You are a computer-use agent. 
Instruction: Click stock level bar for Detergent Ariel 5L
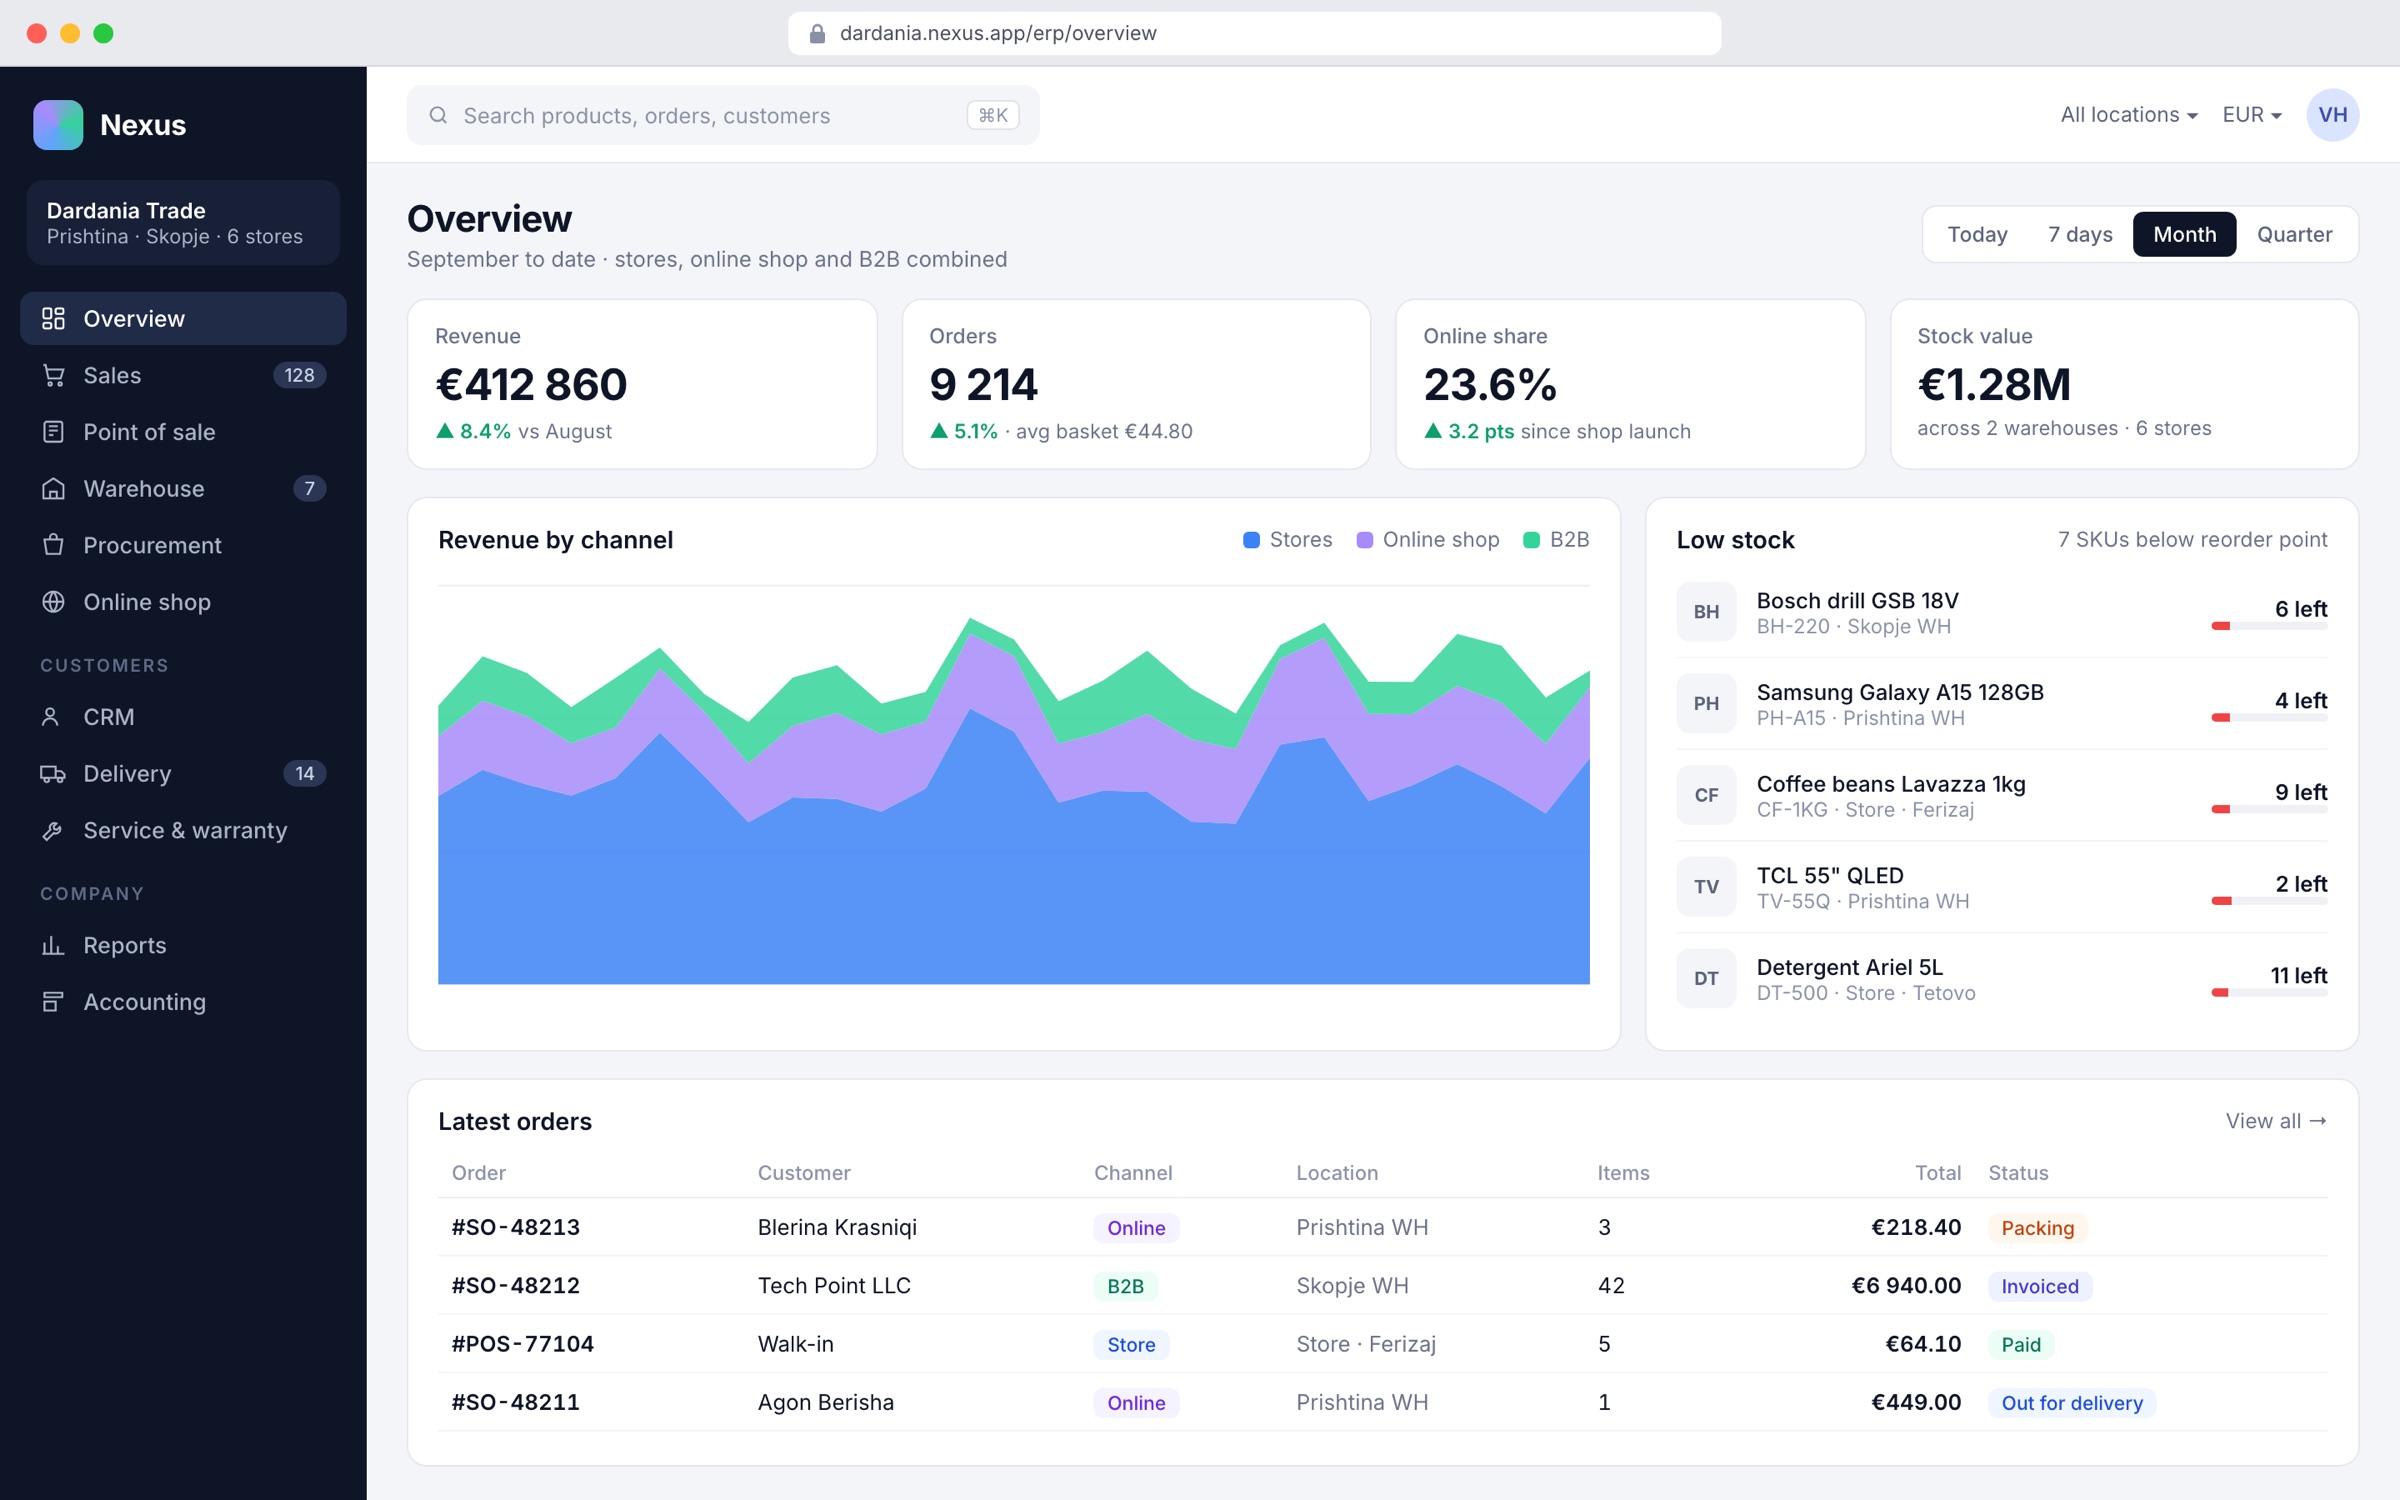click(2269, 993)
